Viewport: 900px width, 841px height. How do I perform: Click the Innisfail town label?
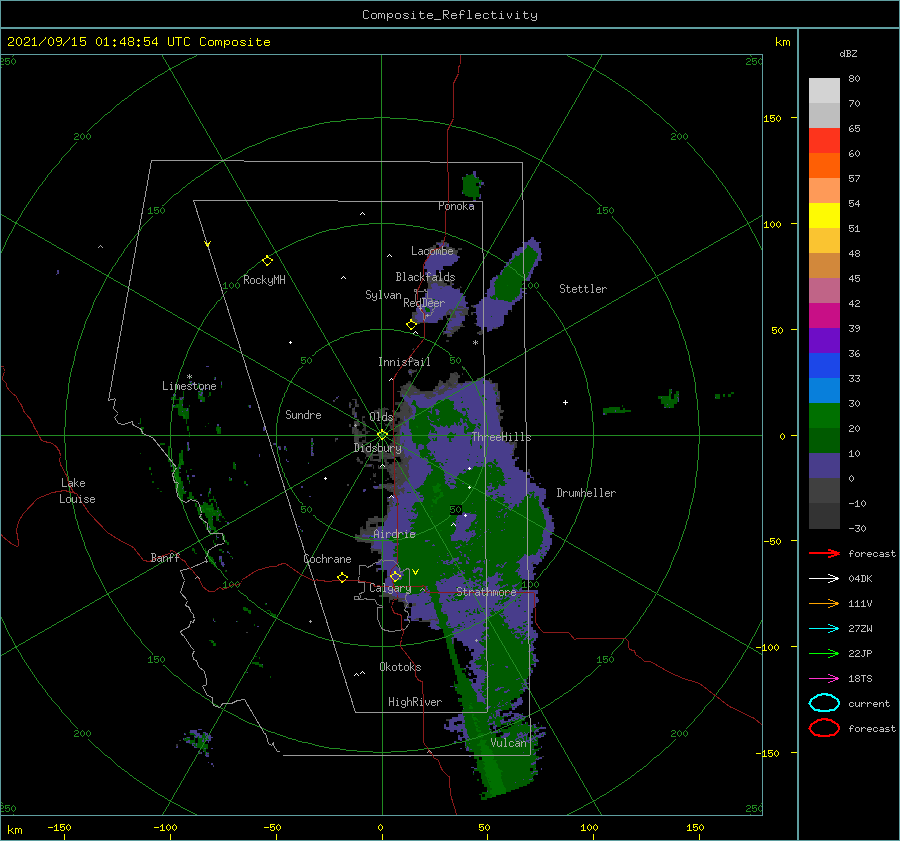[404, 362]
